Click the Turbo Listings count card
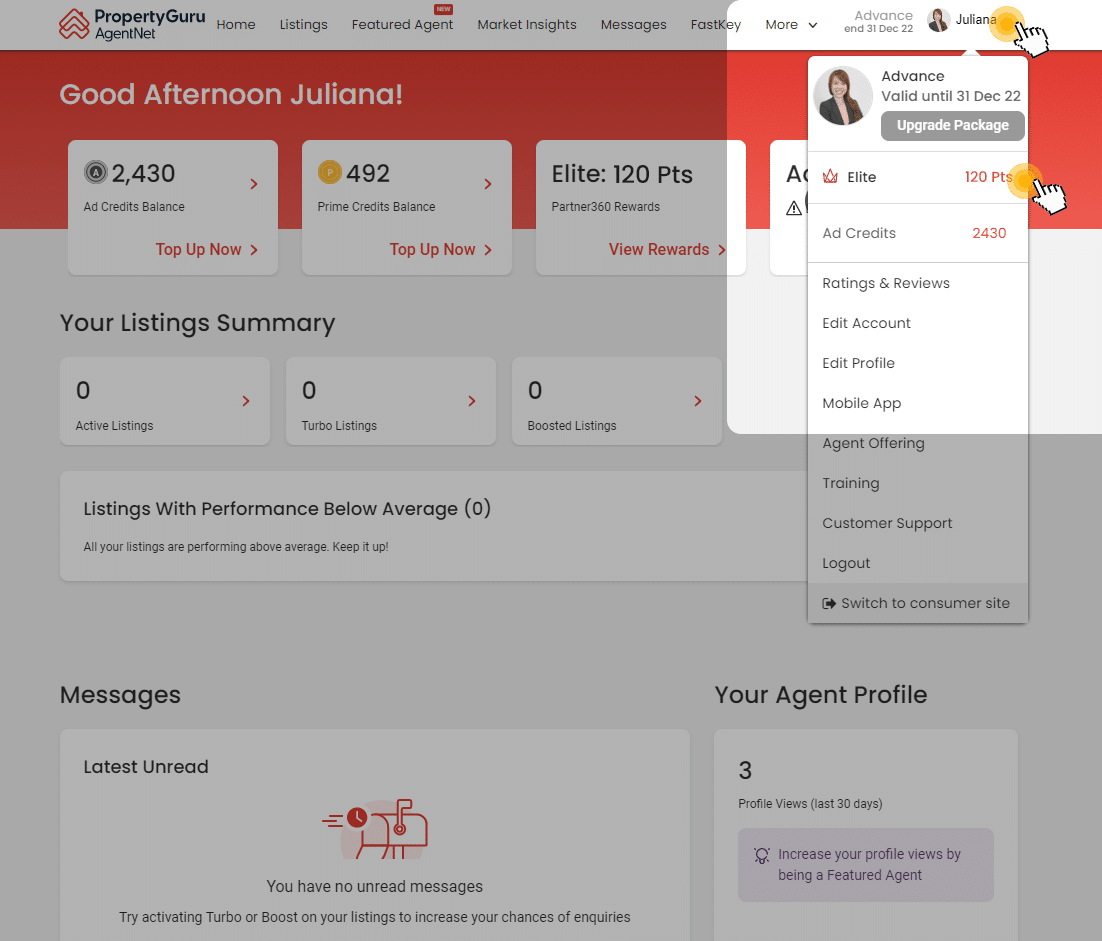The image size is (1102, 941). point(391,401)
